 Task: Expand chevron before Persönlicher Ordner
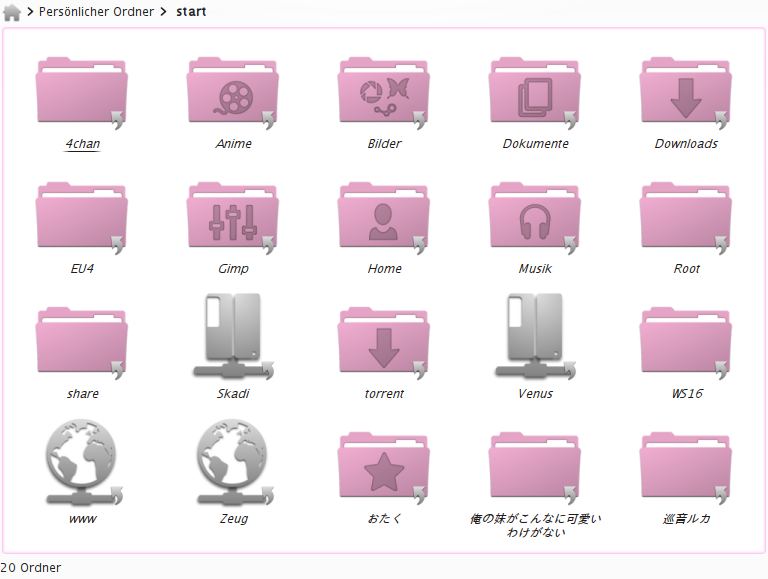[x=30, y=12]
